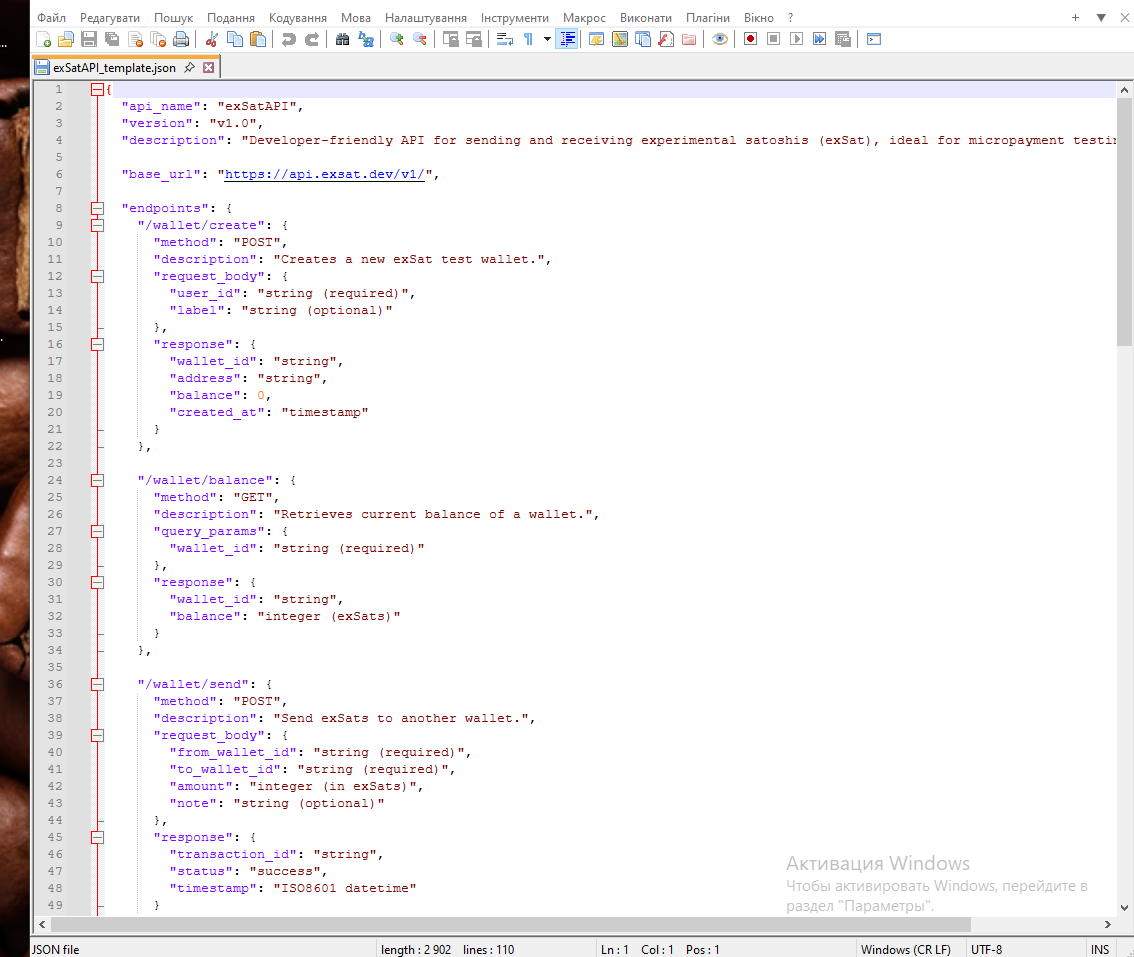Open Folder as Workspace icon
Screen dimensions: 1134x957
[x=689, y=39]
